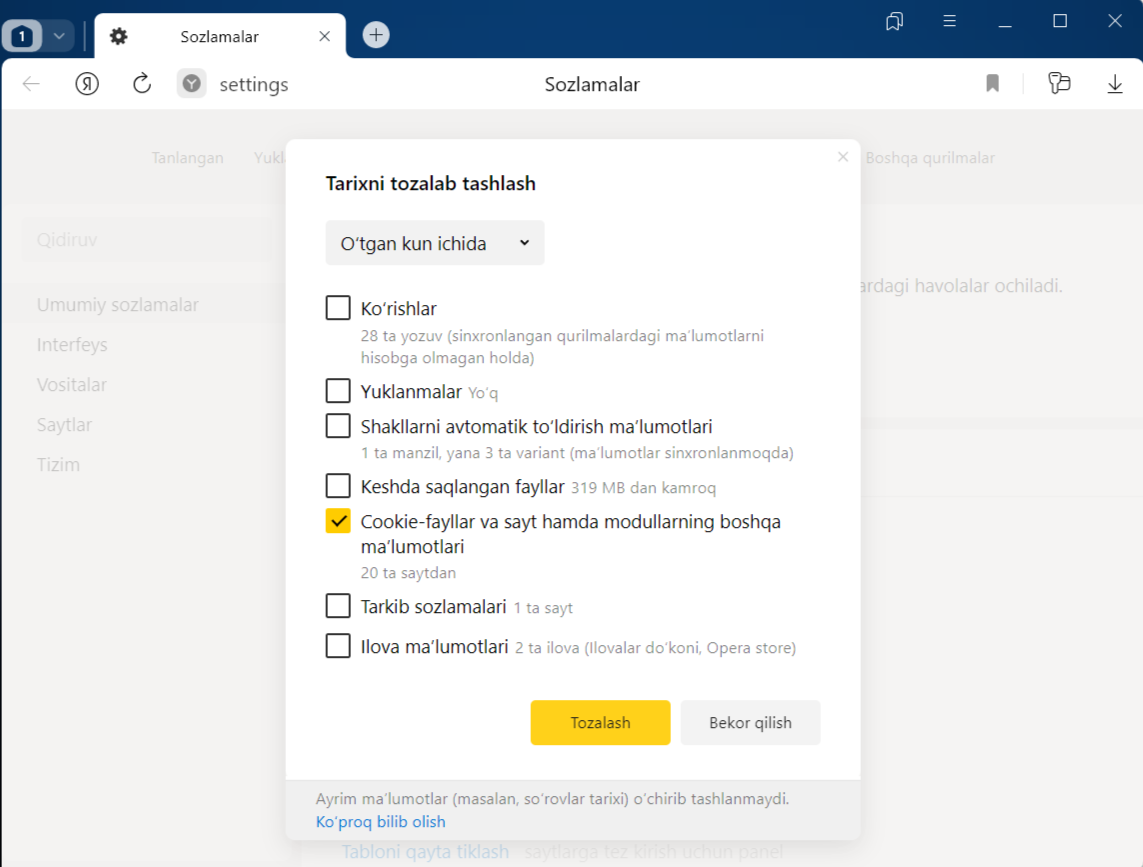Open the bookmarks panel icon in title bar

click(895, 21)
